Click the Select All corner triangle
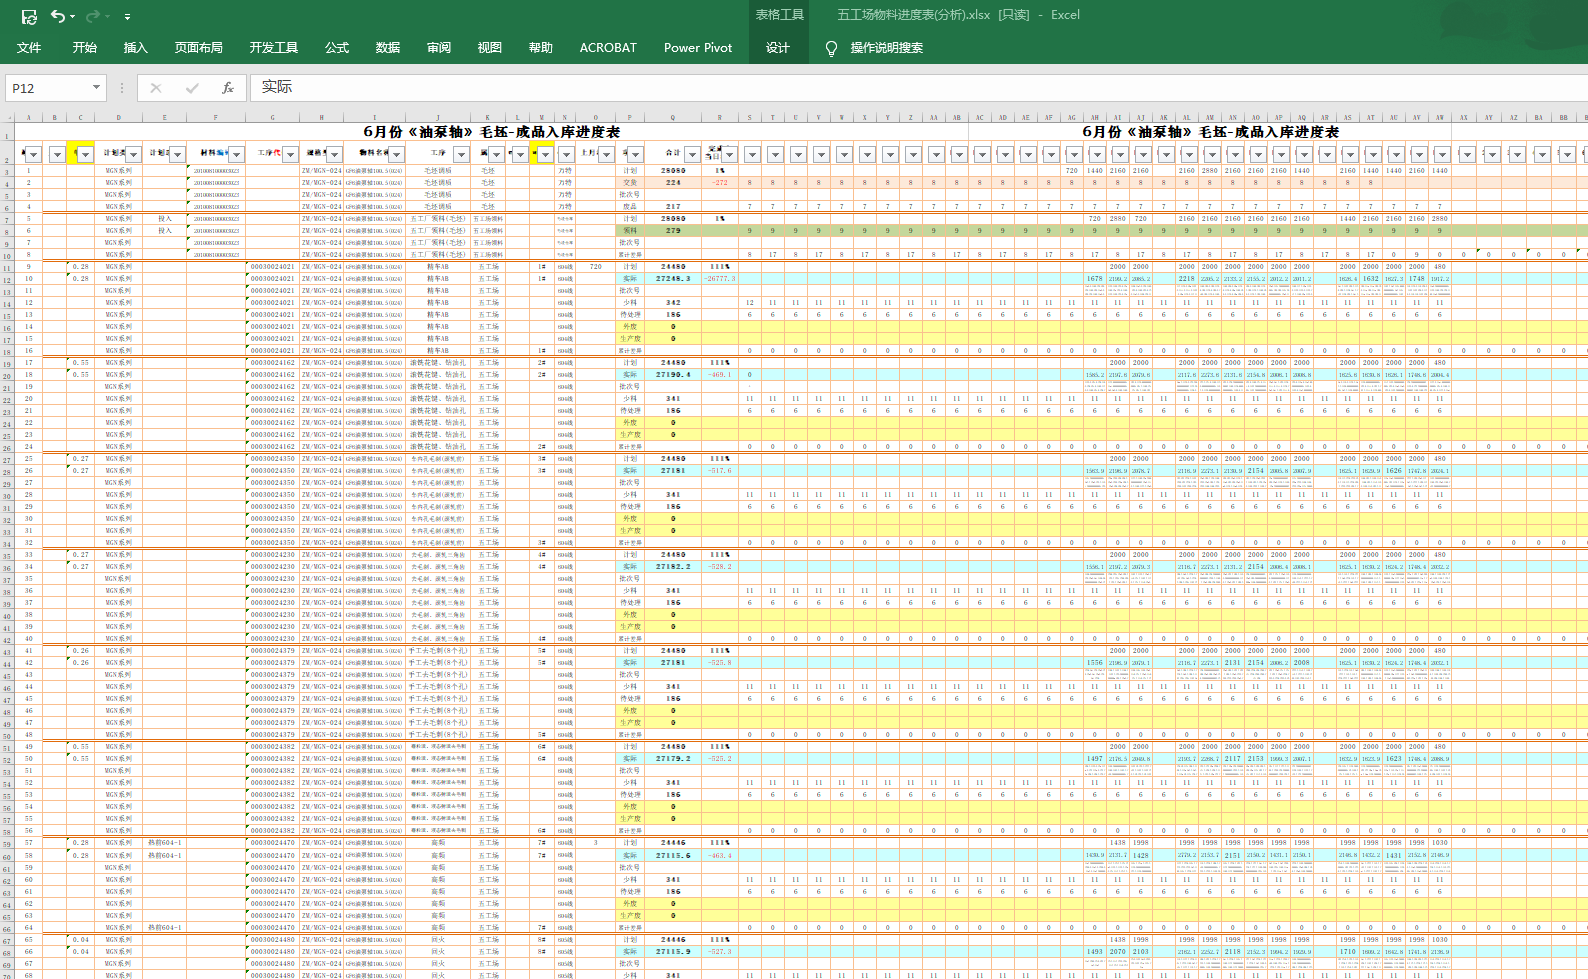Screen dimensions: 1588x979 tap(6, 117)
